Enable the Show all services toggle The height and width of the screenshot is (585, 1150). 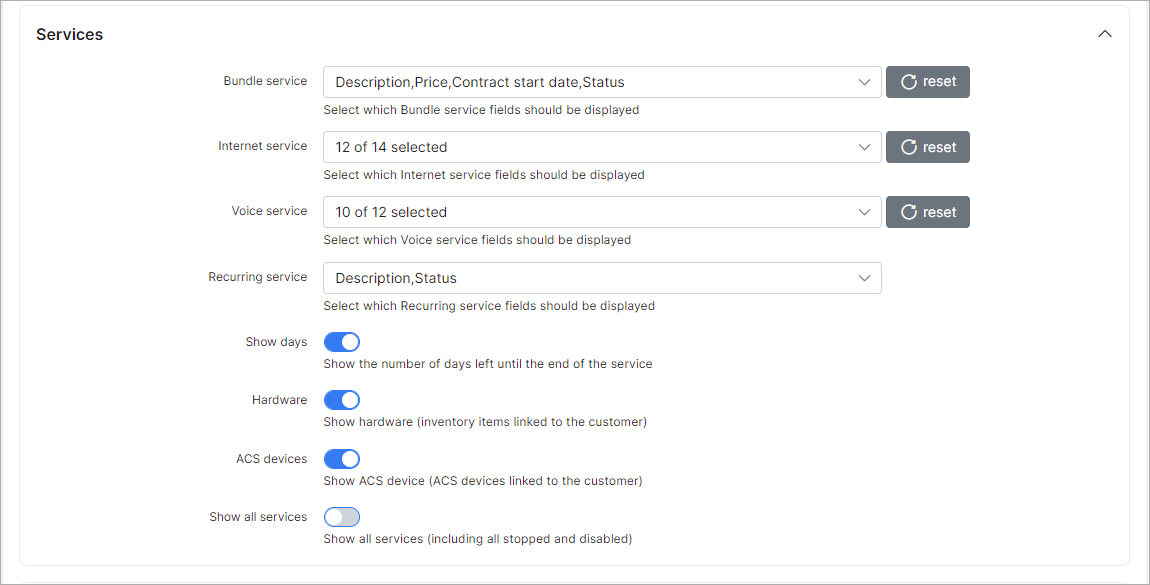click(x=341, y=517)
